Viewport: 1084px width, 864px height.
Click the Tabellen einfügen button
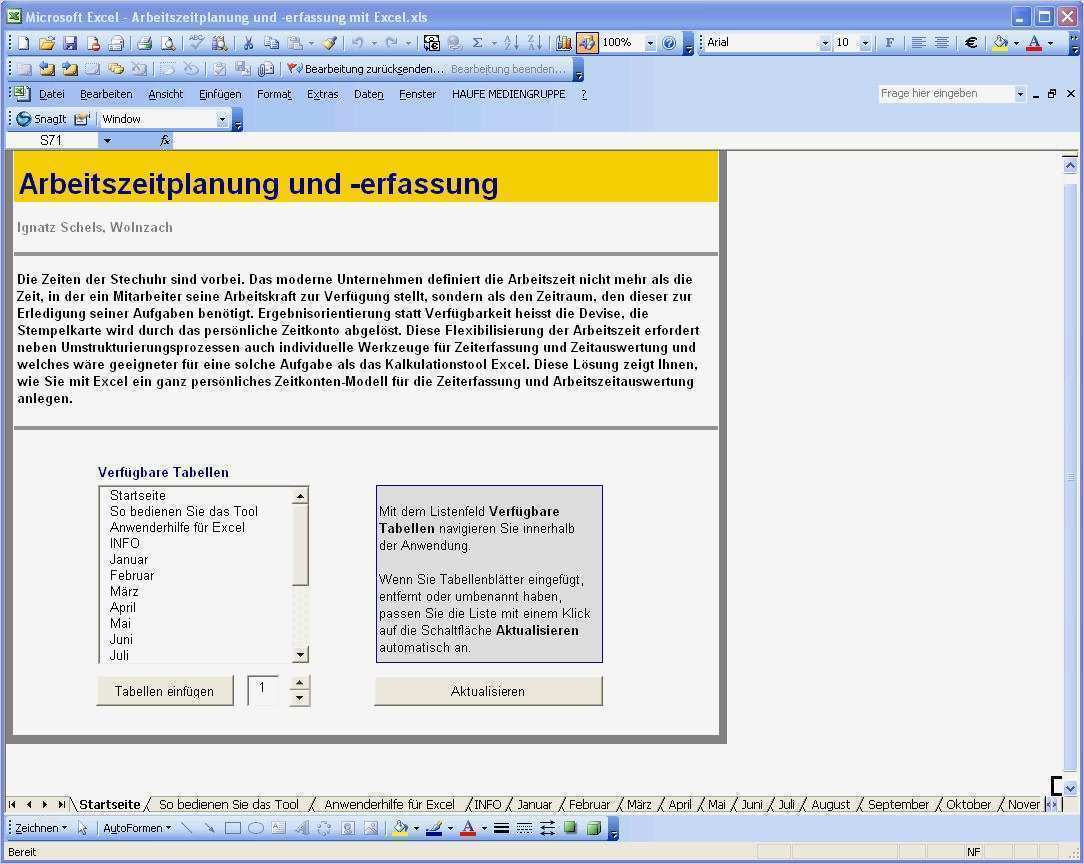pyautogui.click(x=165, y=691)
